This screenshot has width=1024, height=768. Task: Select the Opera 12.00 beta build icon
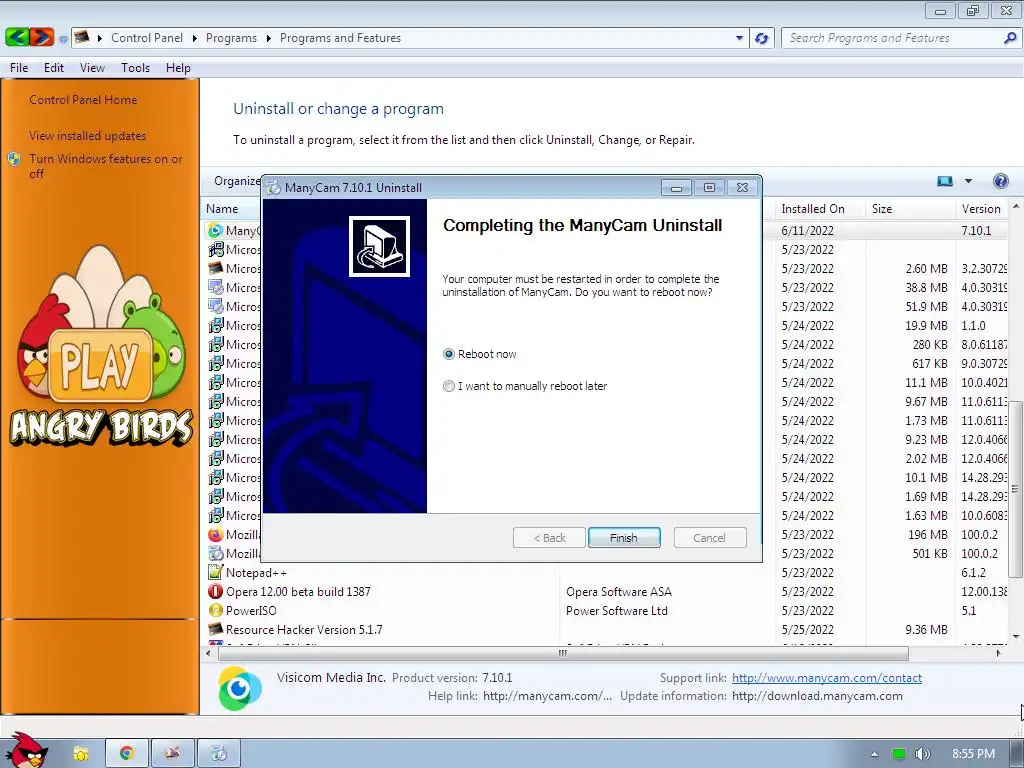[x=215, y=592]
